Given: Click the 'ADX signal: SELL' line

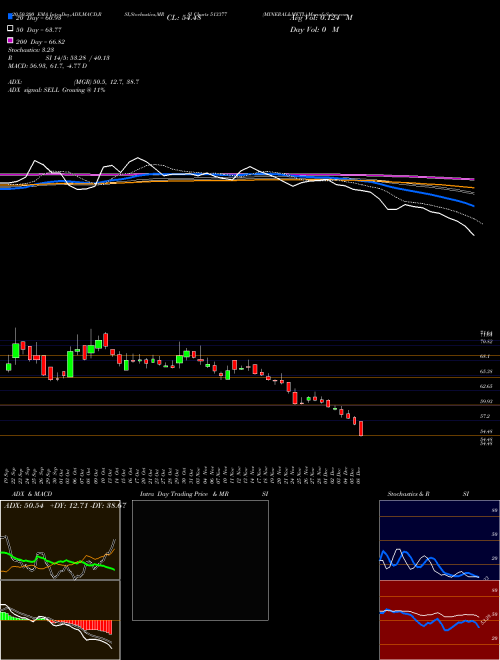Looking at the screenshot, I should click(56, 90).
